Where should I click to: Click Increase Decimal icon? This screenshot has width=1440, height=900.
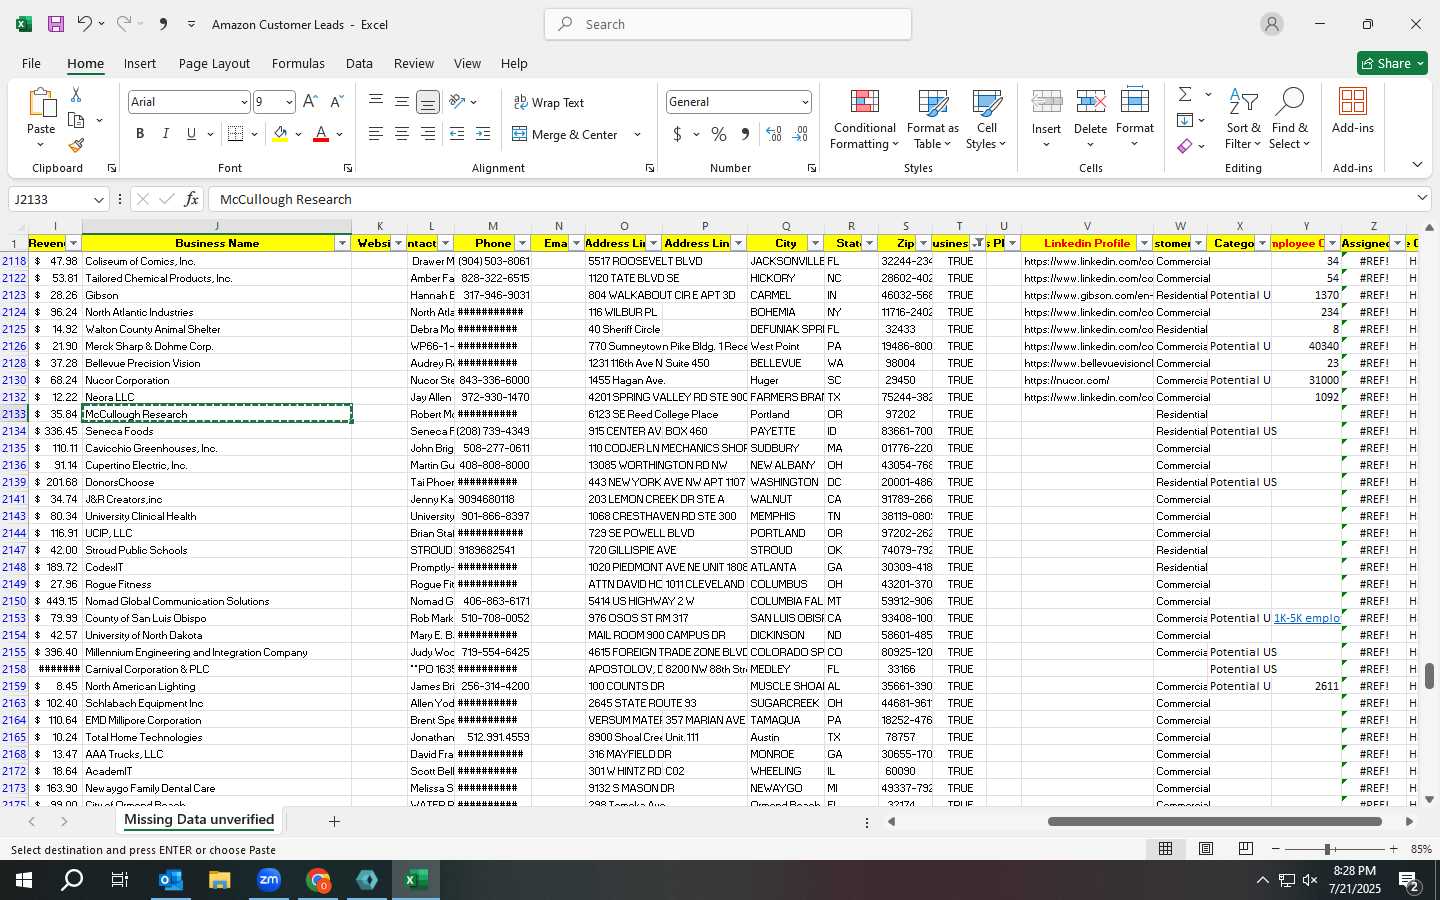[x=773, y=134]
